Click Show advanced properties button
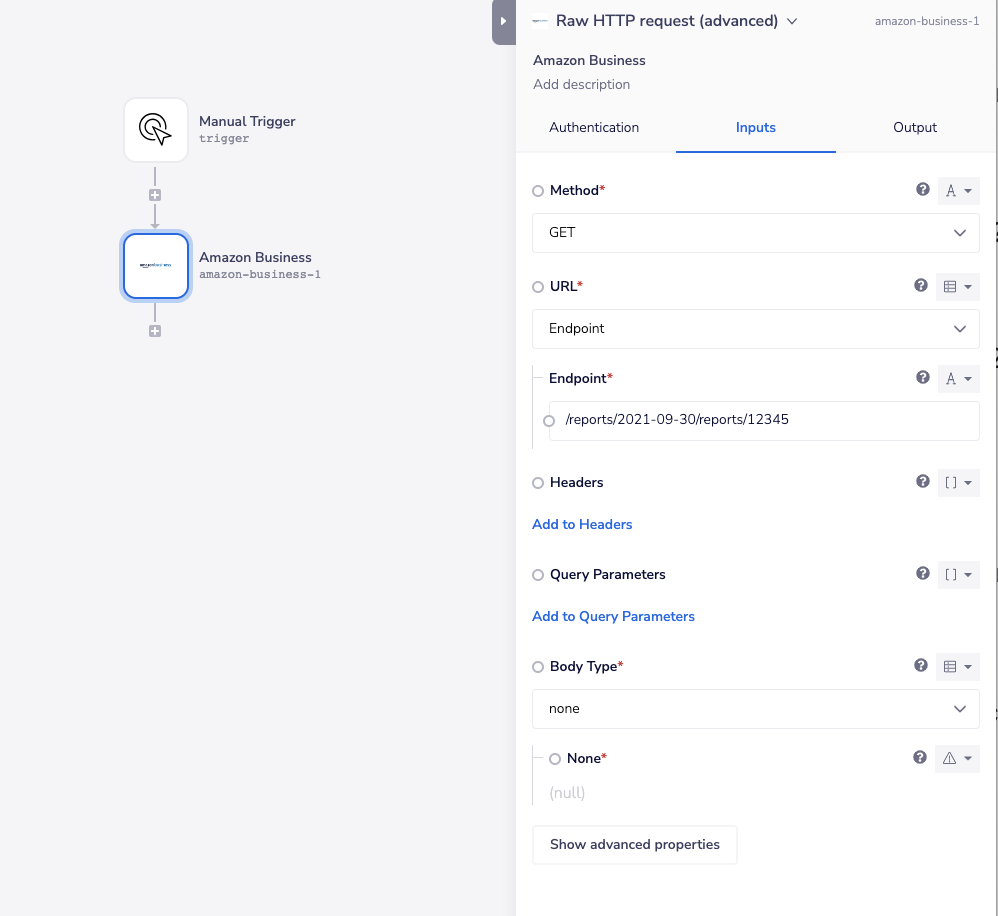This screenshot has width=998, height=916. point(634,845)
